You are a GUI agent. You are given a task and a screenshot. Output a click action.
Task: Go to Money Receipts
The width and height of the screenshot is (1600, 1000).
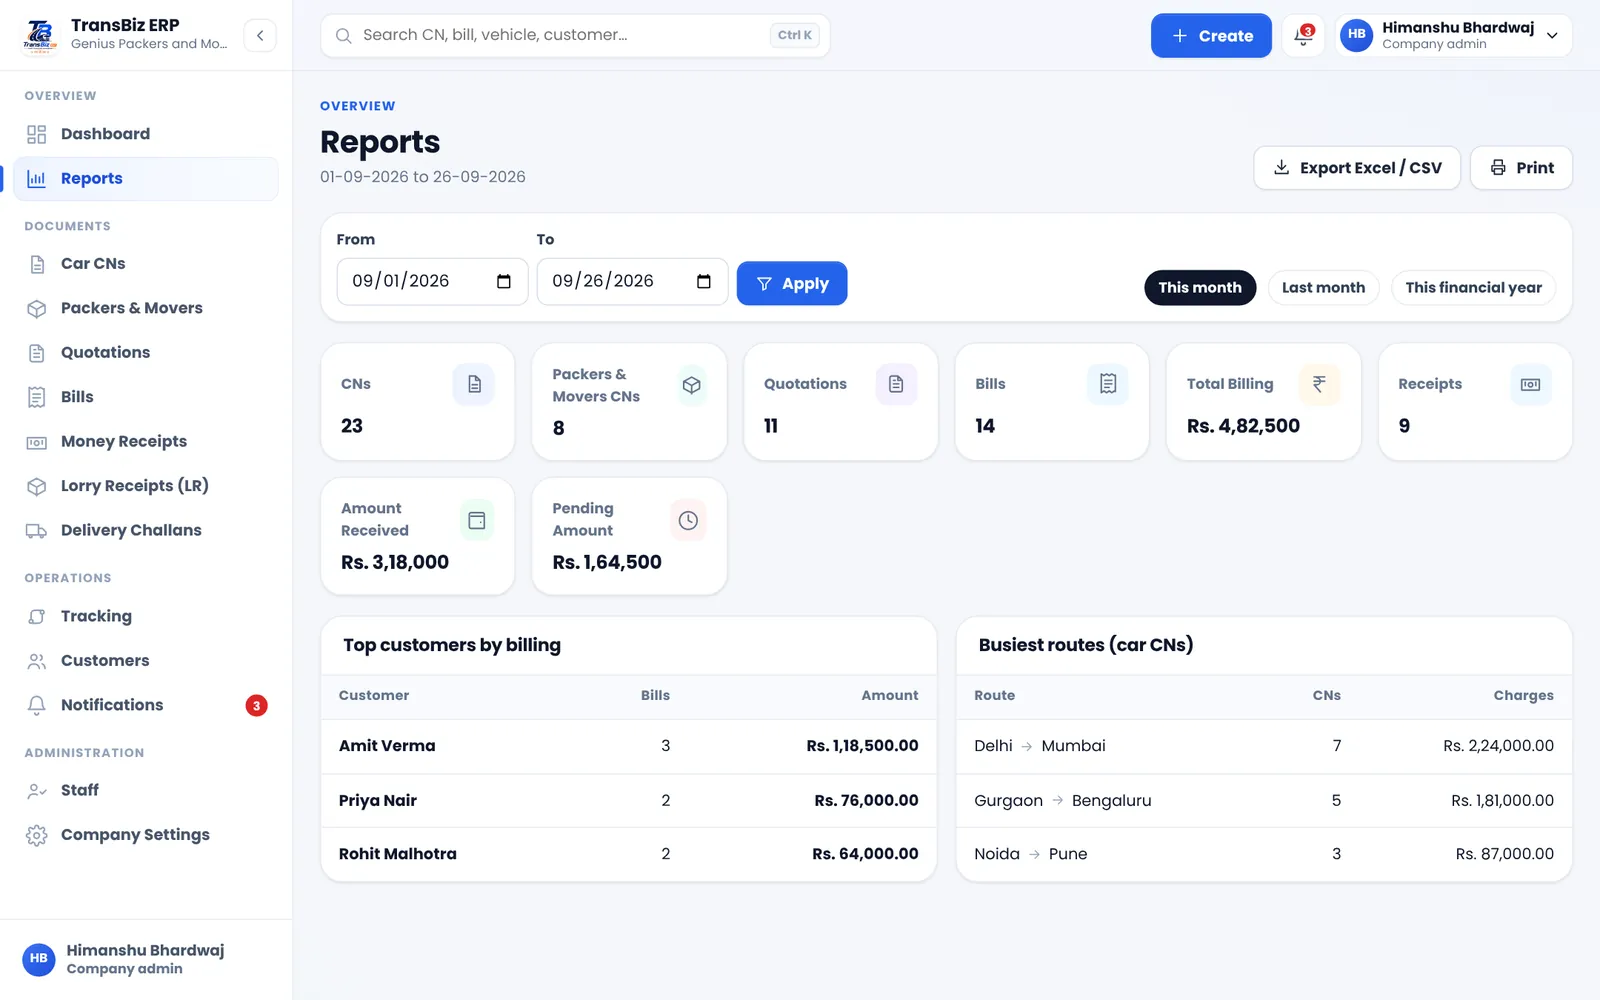pos(146,442)
